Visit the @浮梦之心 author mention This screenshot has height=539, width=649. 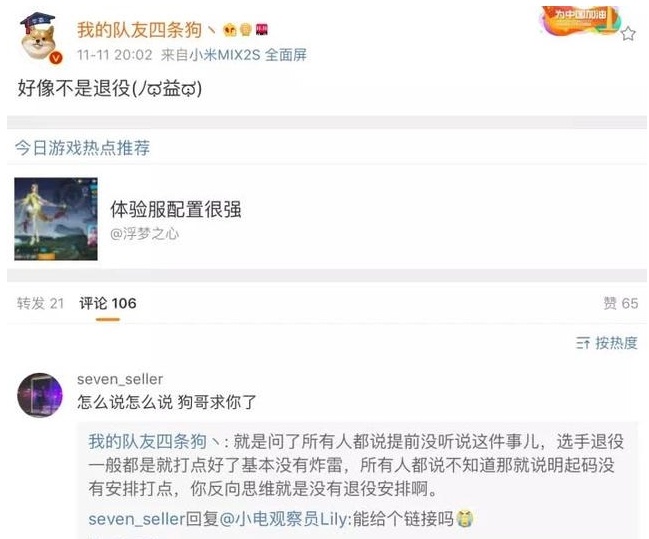tap(144, 234)
